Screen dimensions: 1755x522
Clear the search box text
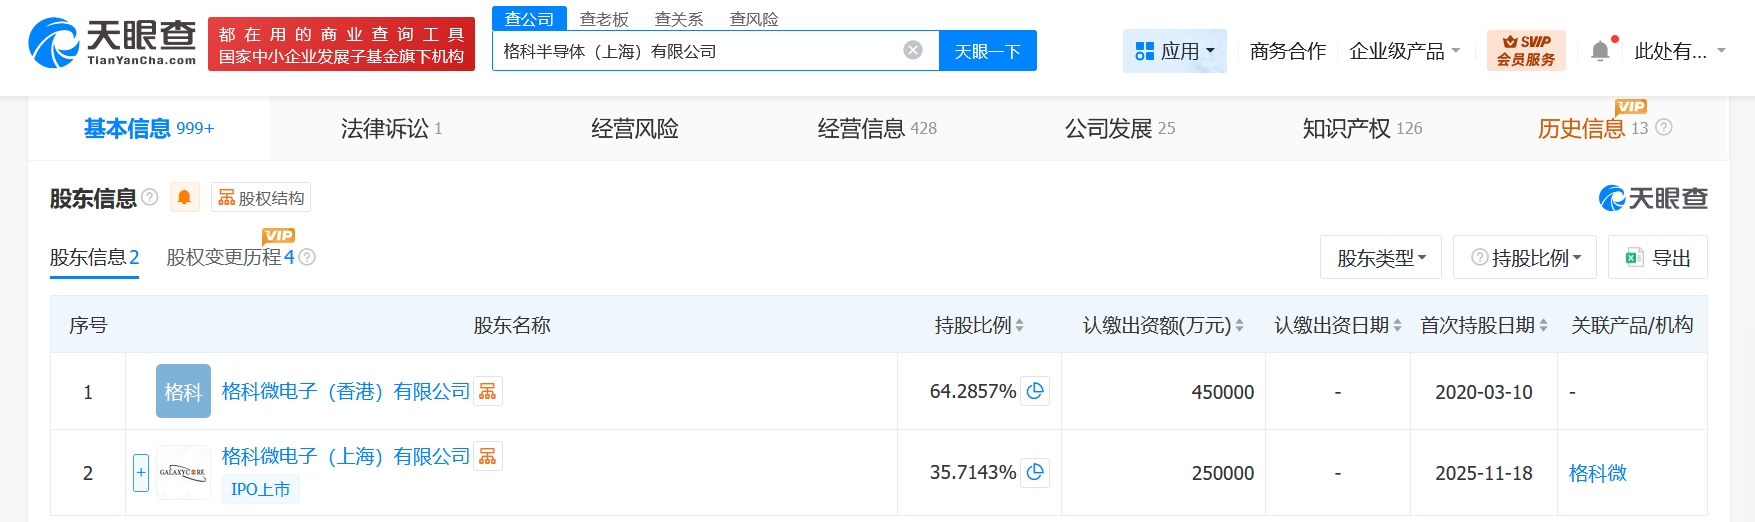(x=912, y=50)
